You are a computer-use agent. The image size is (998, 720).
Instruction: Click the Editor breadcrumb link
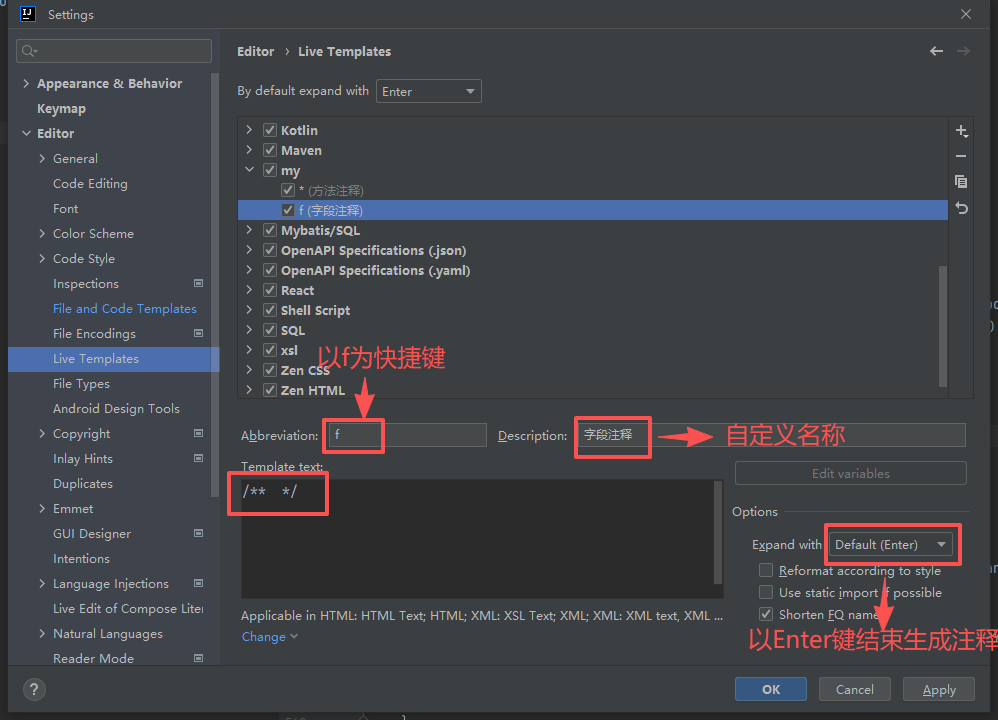(255, 51)
